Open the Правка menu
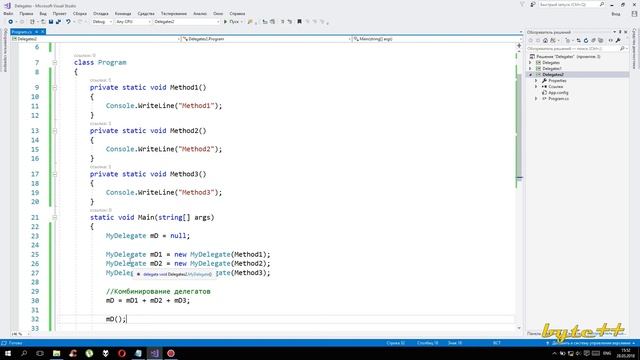 point(26,13)
